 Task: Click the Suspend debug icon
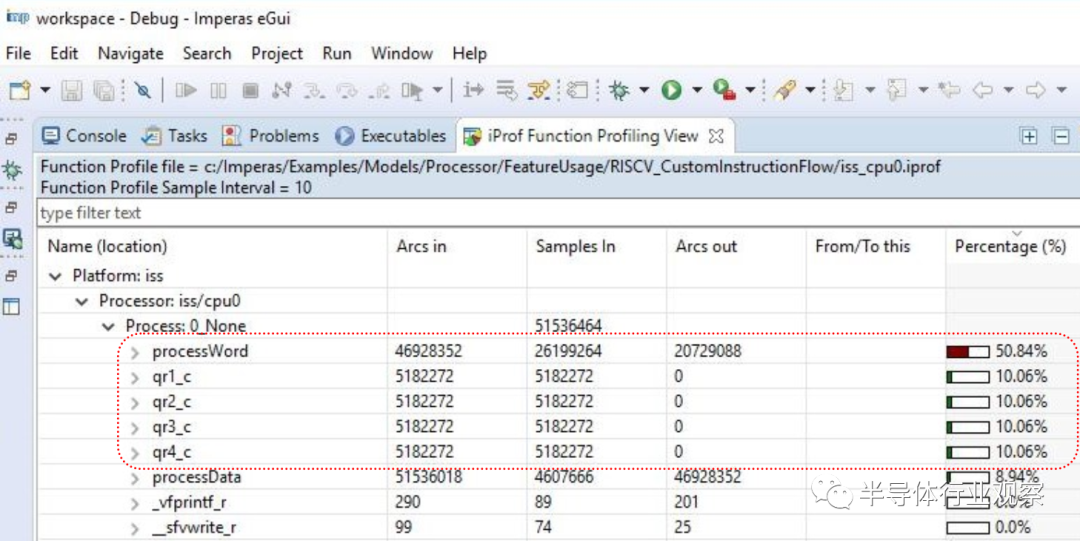218,90
